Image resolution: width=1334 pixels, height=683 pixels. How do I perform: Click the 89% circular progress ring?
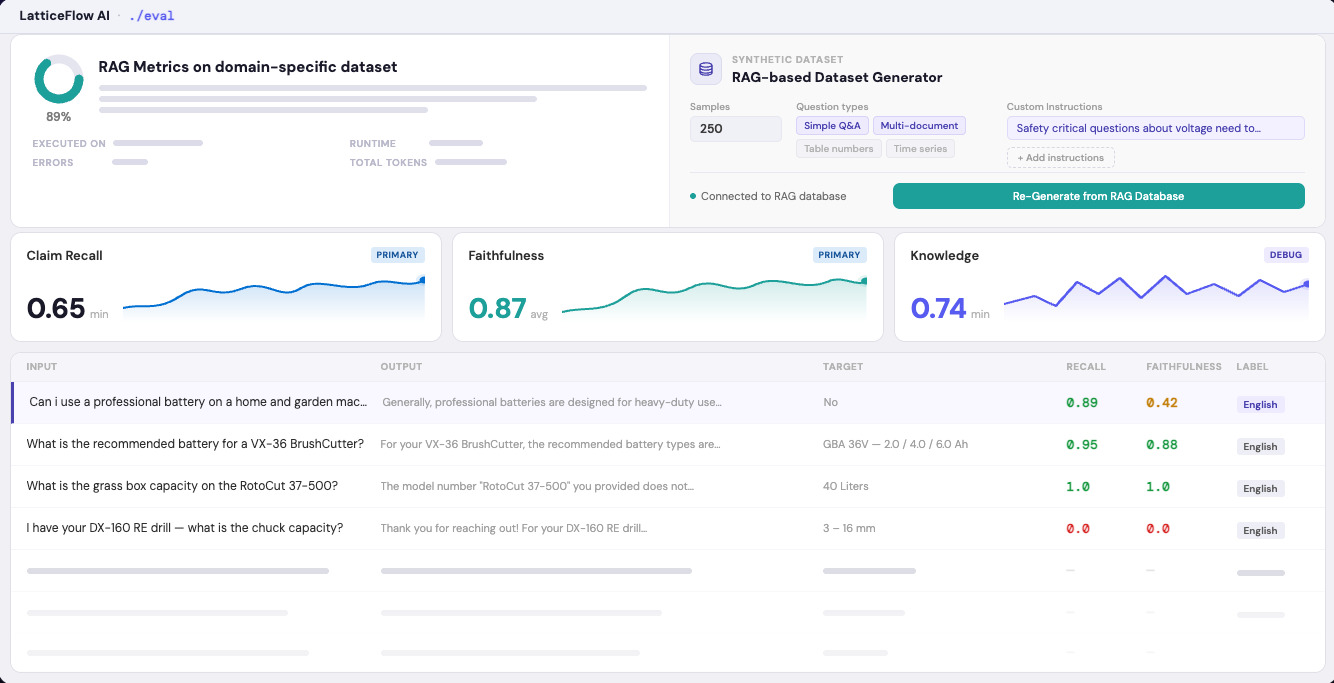click(59, 80)
